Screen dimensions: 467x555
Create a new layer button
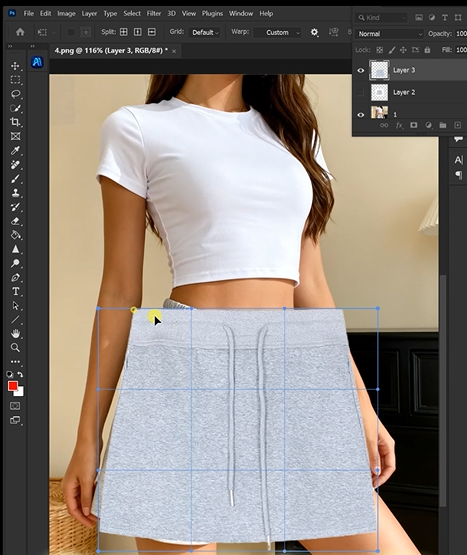click(x=457, y=125)
